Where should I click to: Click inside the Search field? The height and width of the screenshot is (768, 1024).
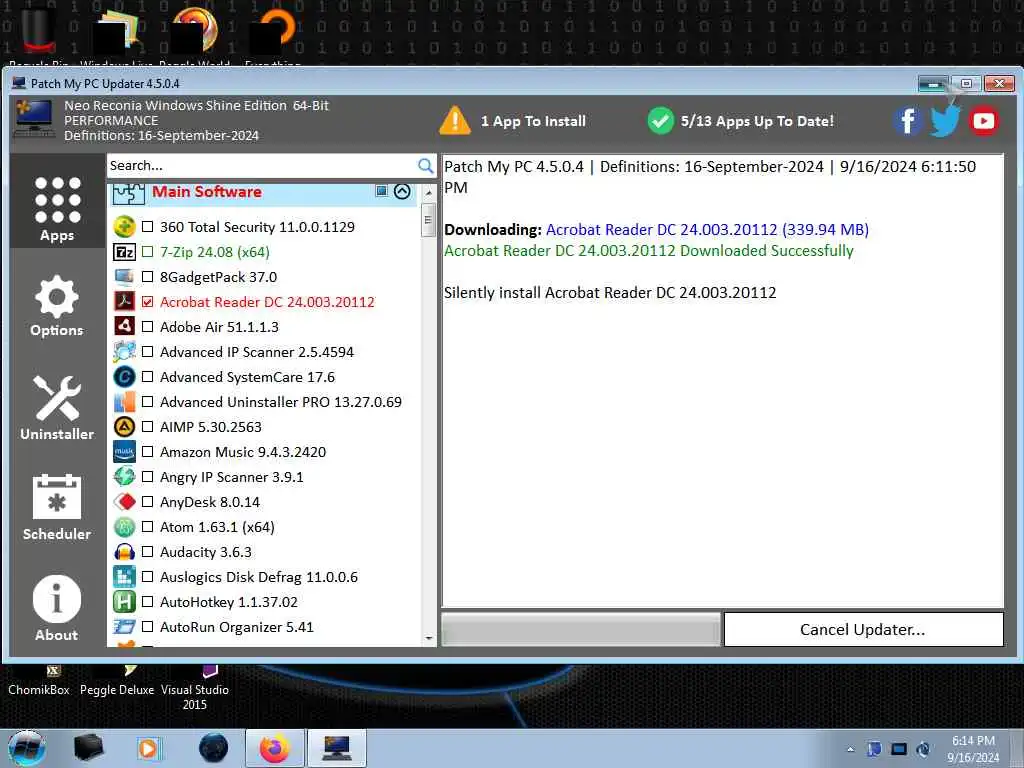(261, 166)
